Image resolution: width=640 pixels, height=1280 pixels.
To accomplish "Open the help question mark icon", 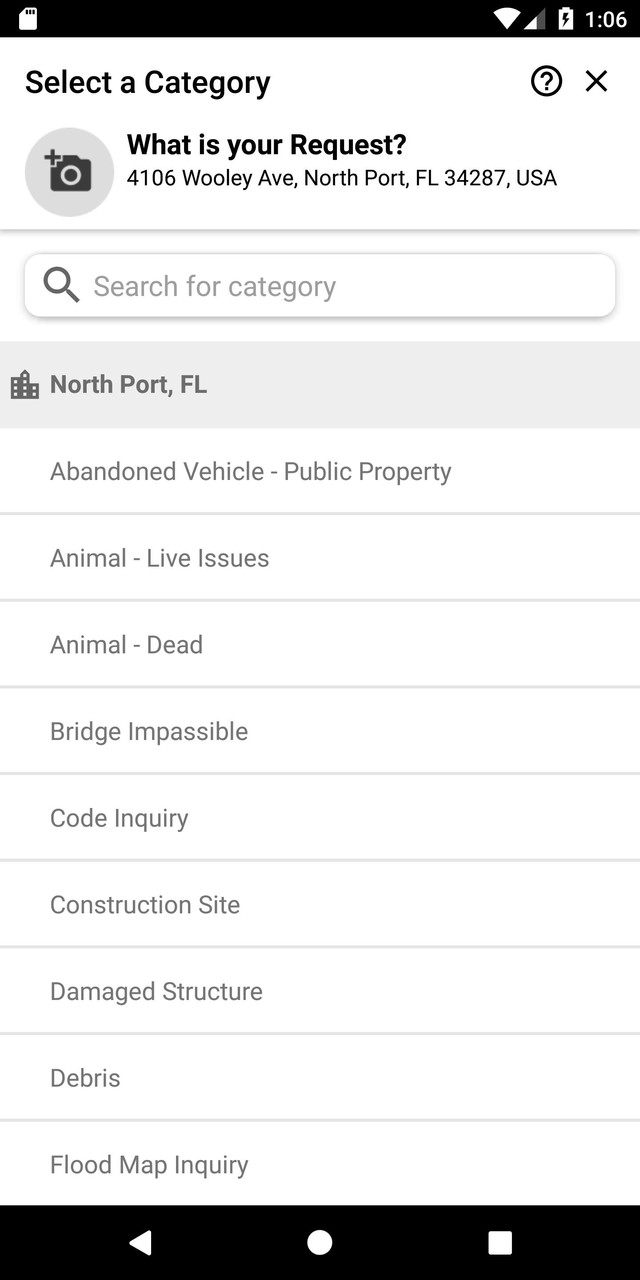I will click(546, 82).
